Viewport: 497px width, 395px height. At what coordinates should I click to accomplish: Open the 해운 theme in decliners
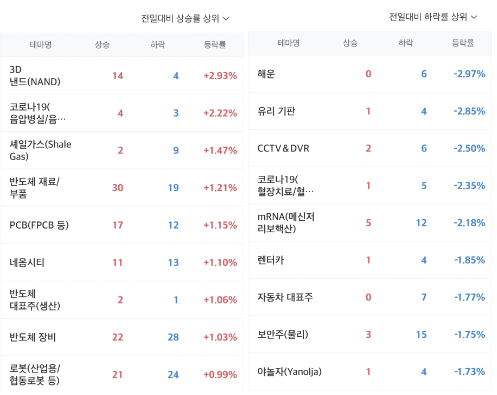click(266, 74)
